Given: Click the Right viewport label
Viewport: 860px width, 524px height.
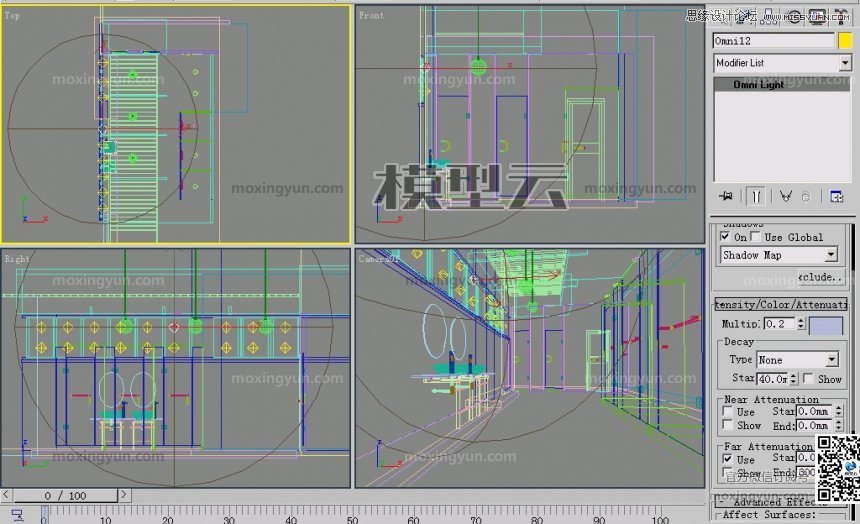Looking at the screenshot, I should point(17,258).
